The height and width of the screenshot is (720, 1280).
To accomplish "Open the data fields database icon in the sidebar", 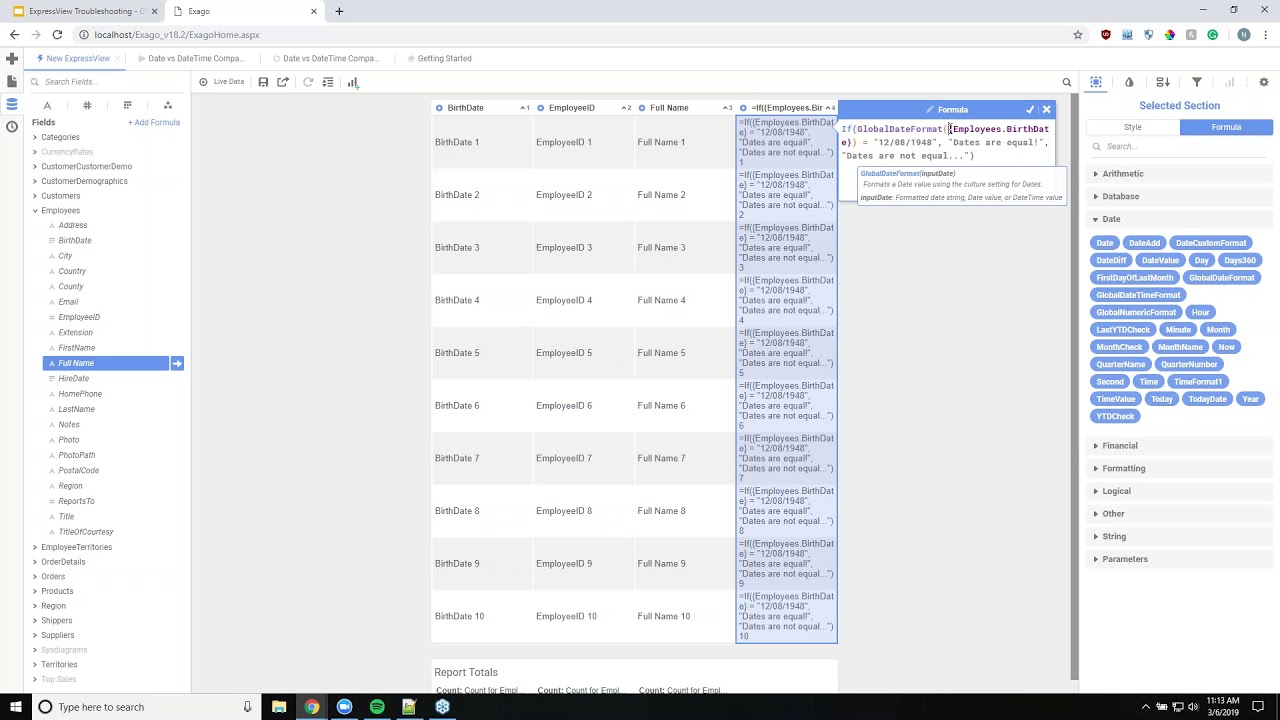I will tap(12, 104).
